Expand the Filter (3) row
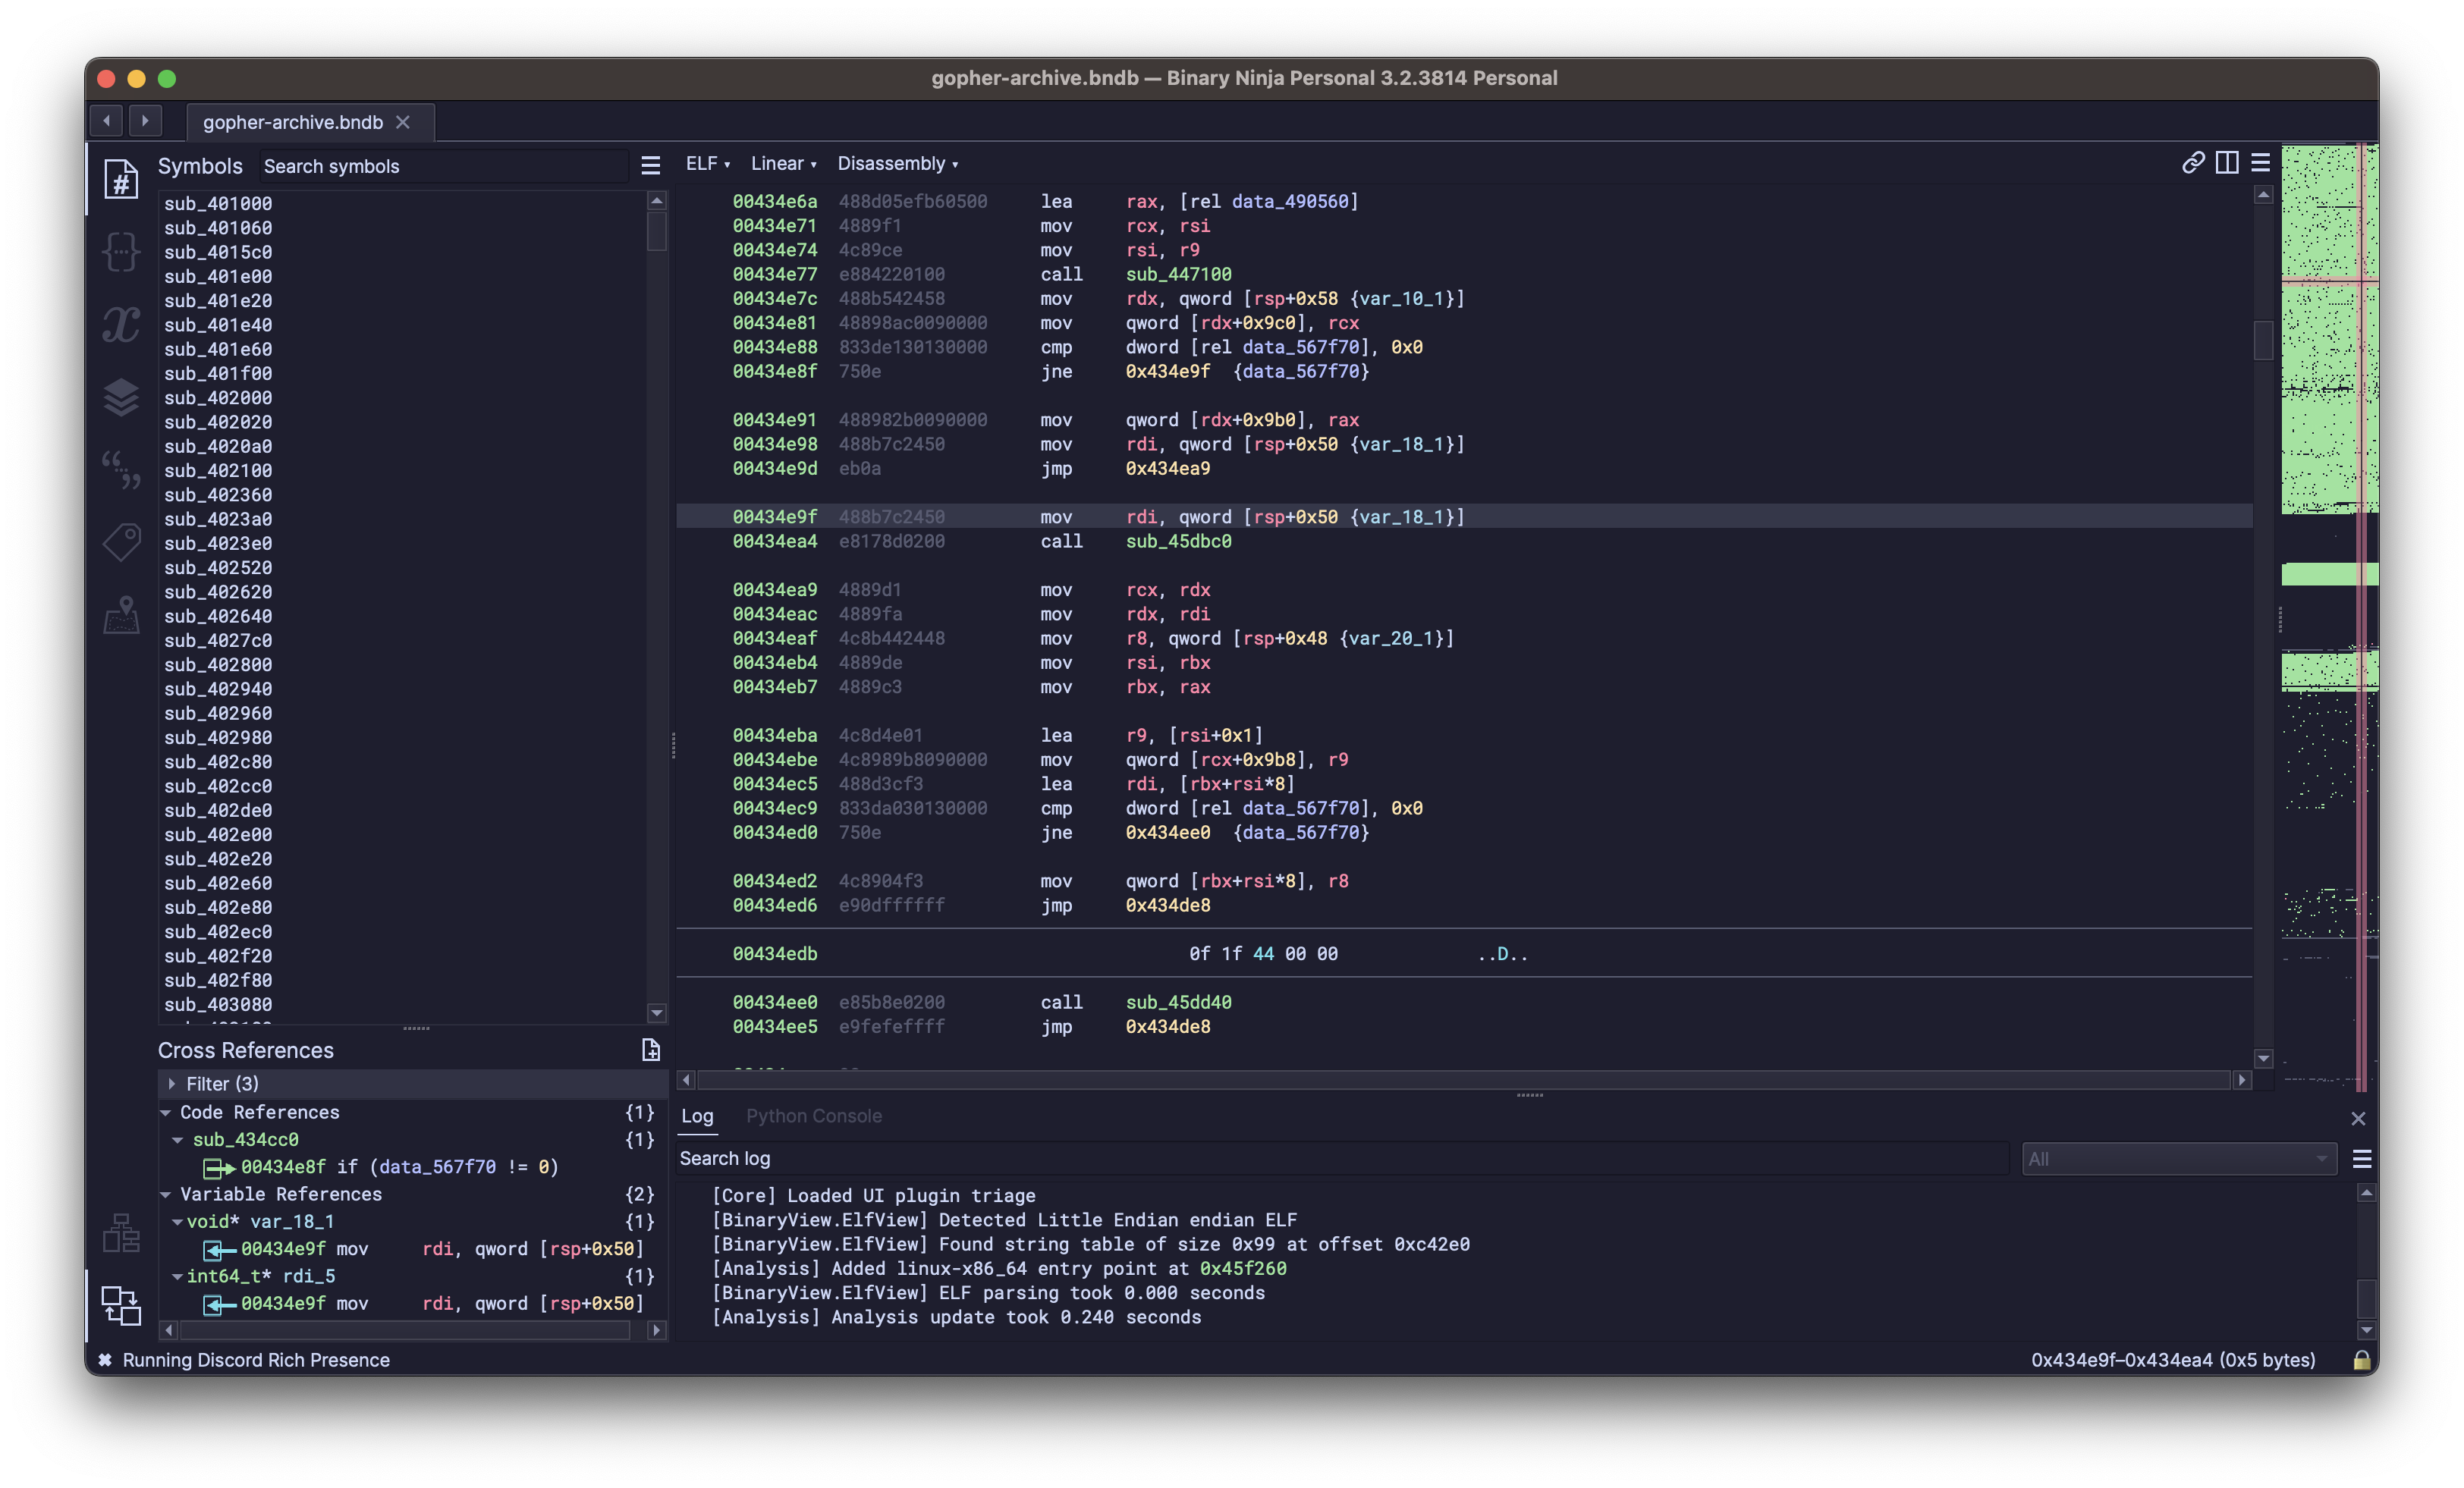This screenshot has width=2464, height=1488. click(172, 1084)
